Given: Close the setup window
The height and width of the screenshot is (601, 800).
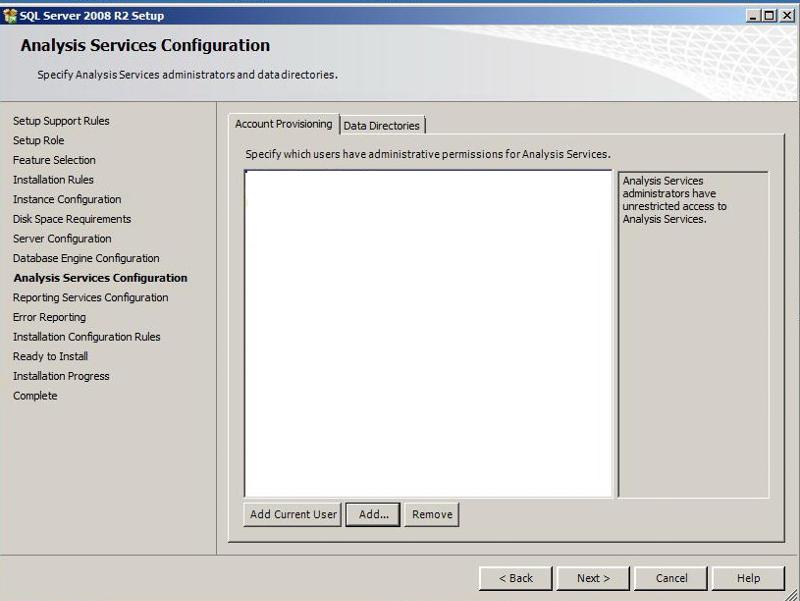Looking at the screenshot, I should pos(787,16).
